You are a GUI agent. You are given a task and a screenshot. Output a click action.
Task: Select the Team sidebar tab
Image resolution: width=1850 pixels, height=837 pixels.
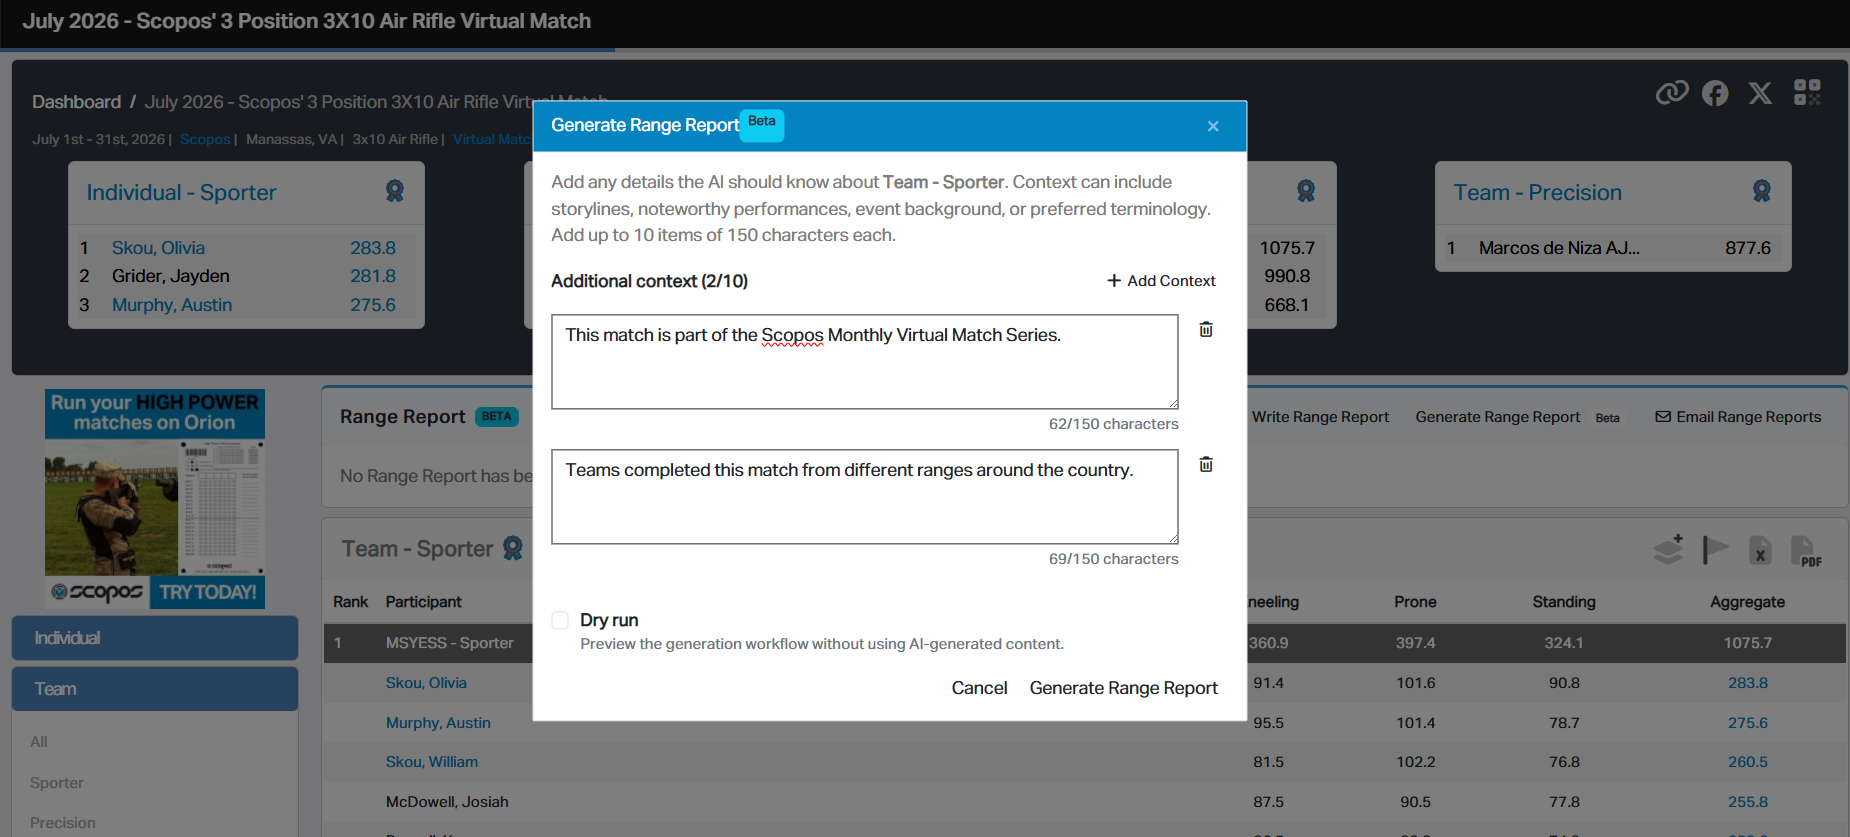point(155,689)
